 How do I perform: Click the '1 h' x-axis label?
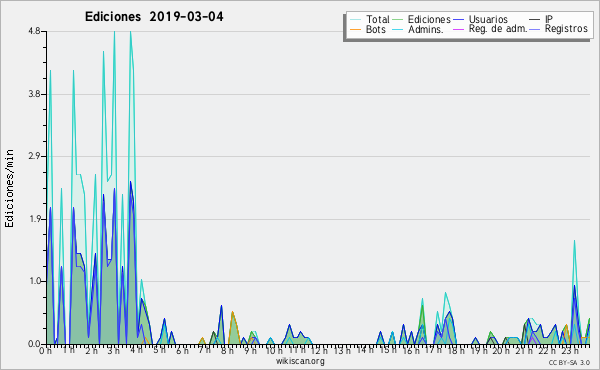tap(68, 350)
